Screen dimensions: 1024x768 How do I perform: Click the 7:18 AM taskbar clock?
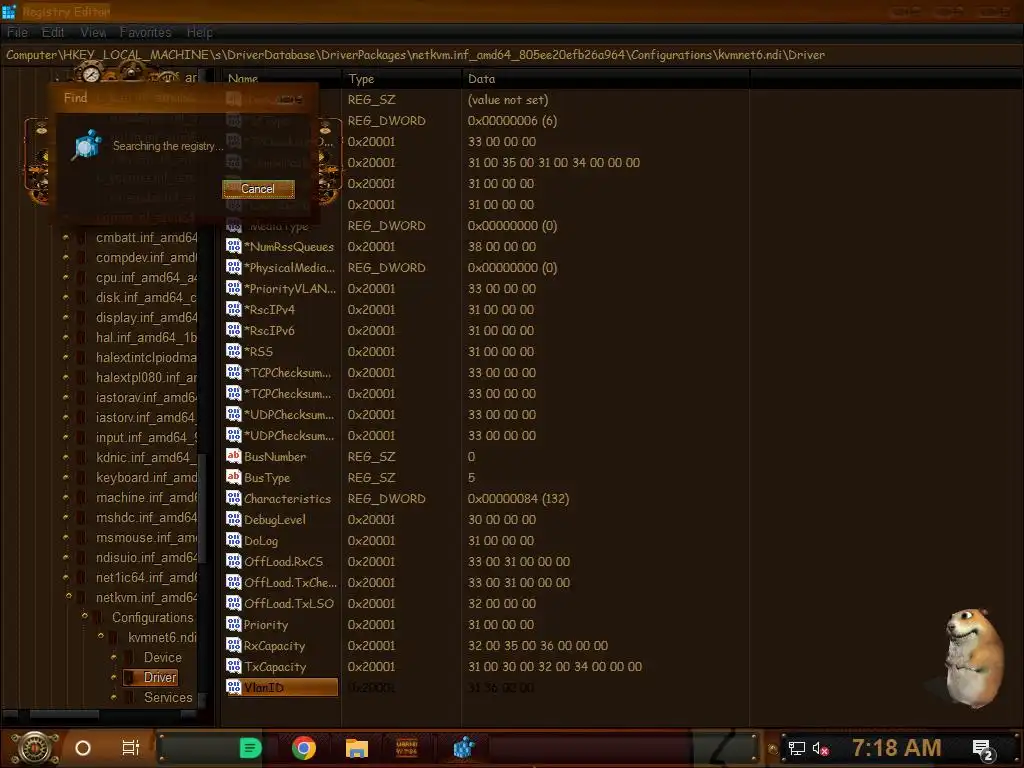pos(897,748)
